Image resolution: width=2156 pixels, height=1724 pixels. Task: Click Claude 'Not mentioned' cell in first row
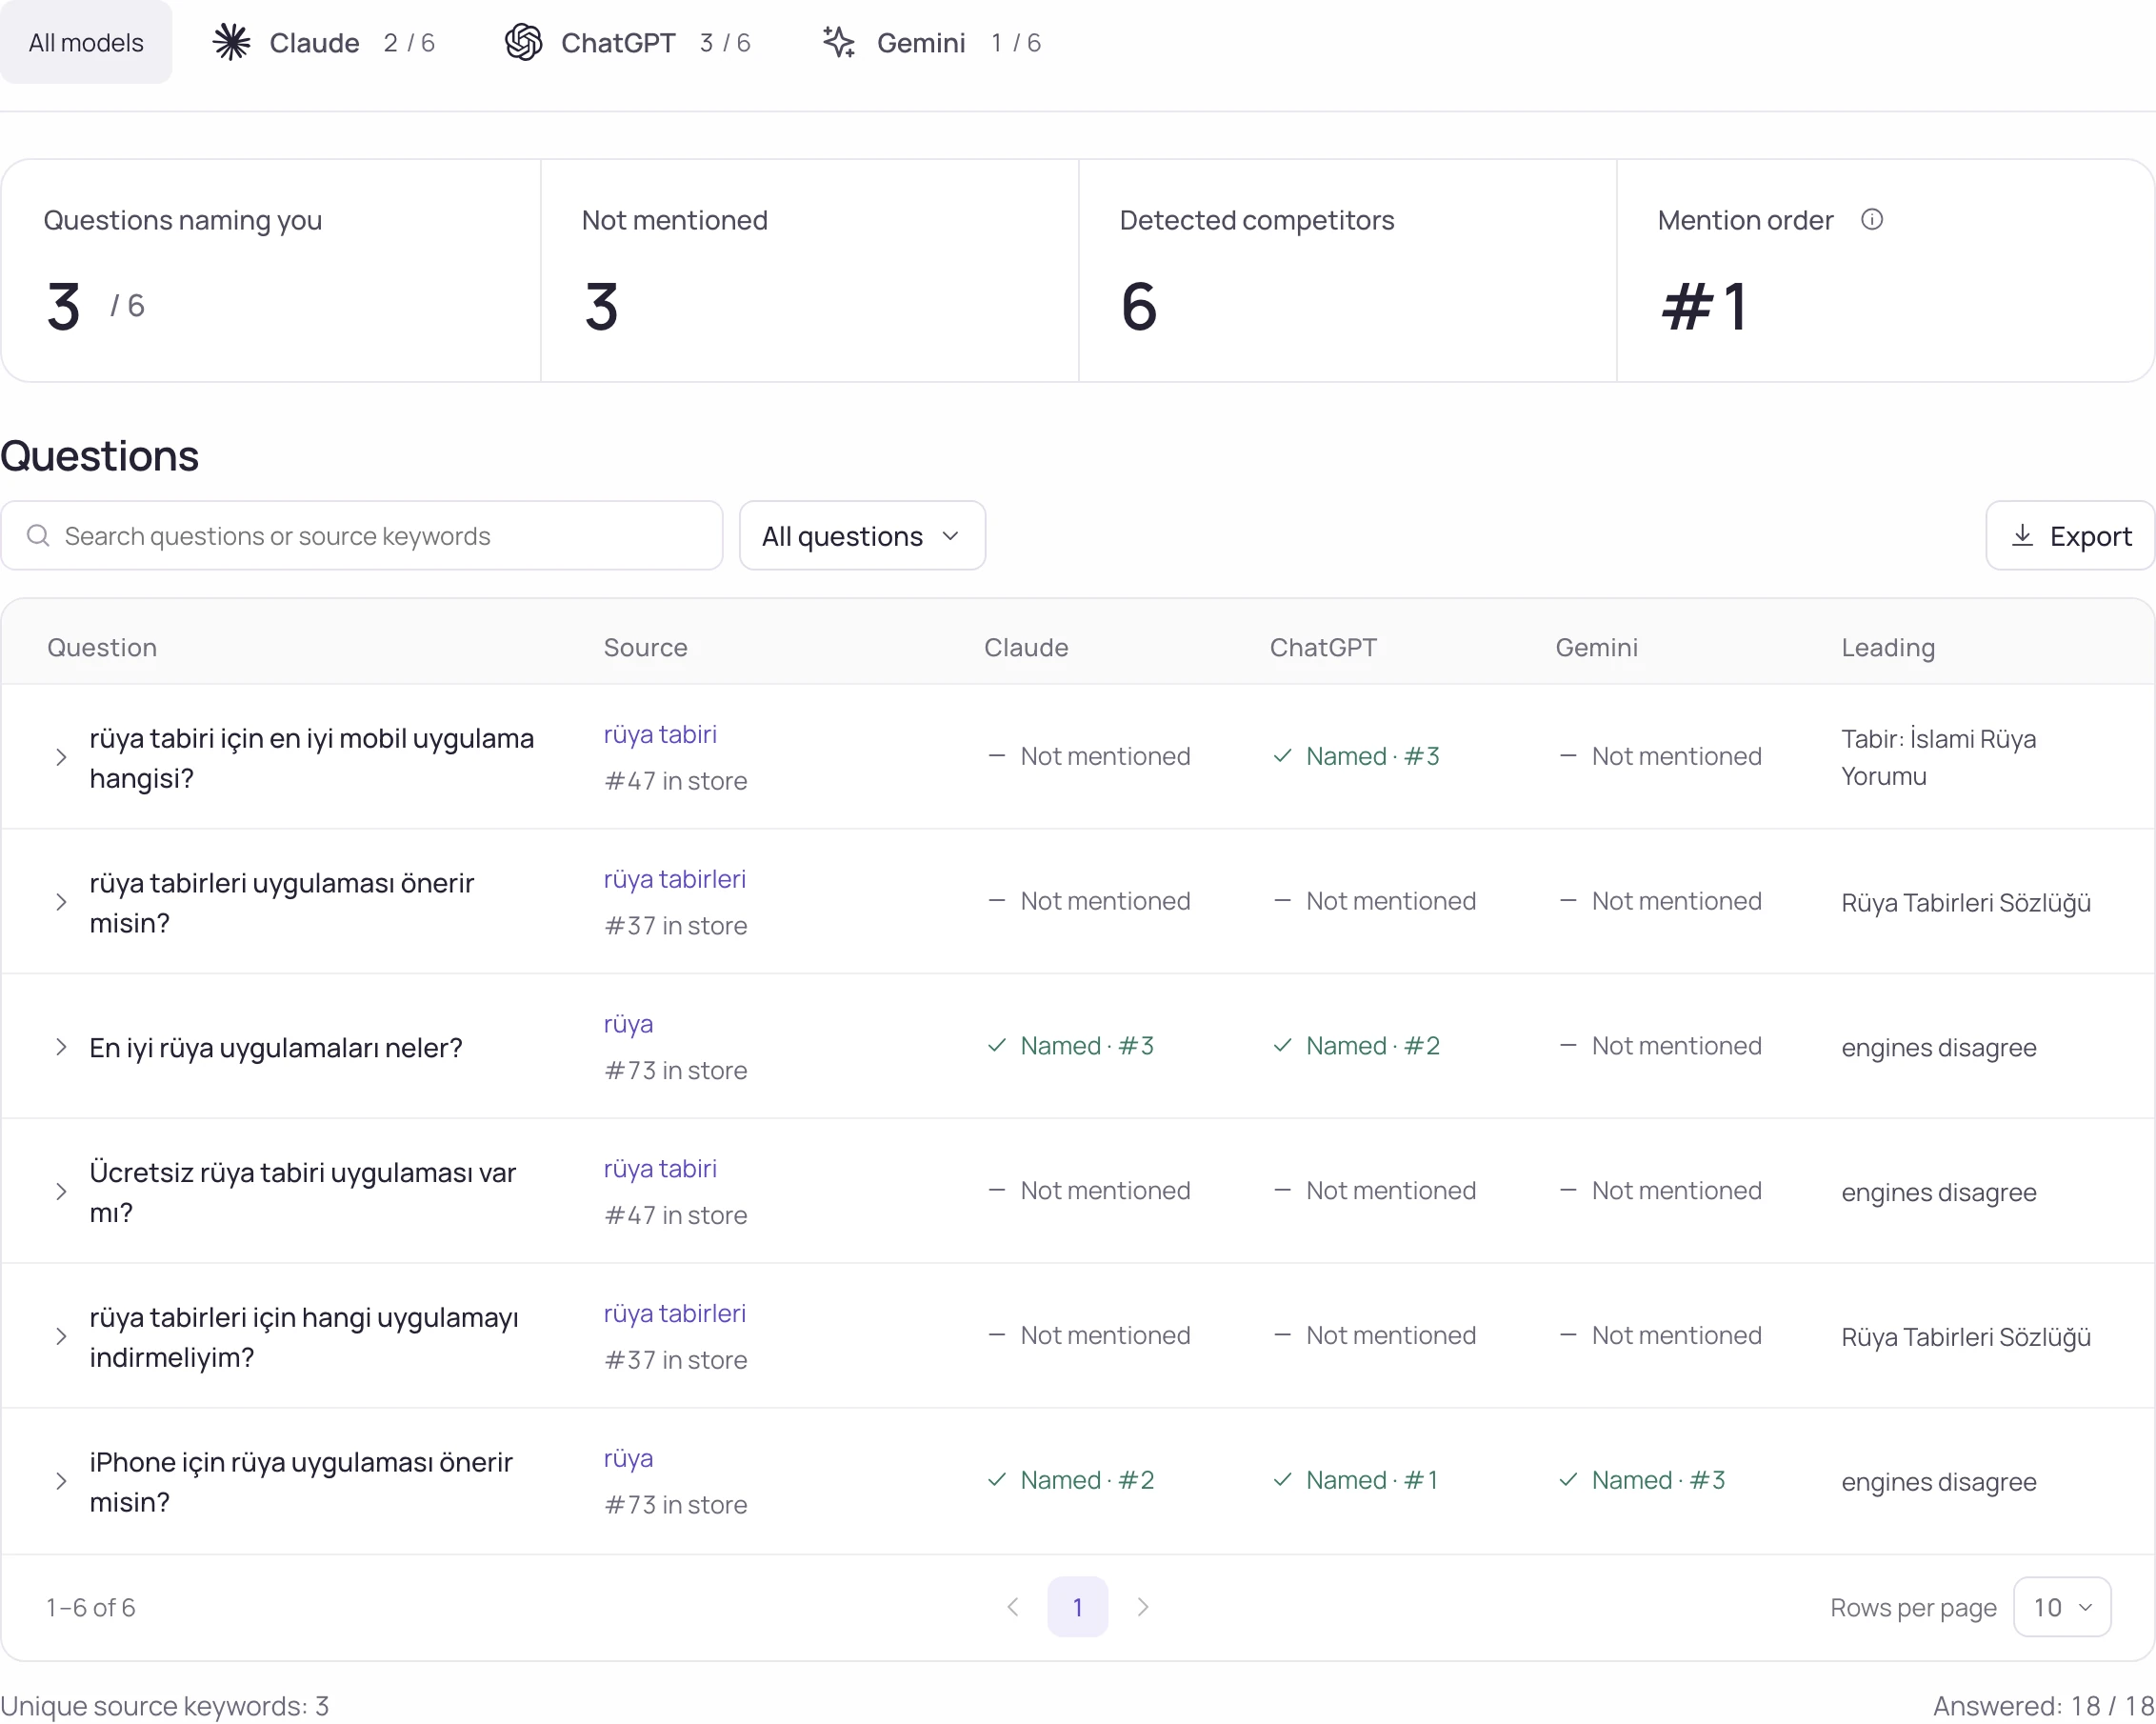(1088, 757)
